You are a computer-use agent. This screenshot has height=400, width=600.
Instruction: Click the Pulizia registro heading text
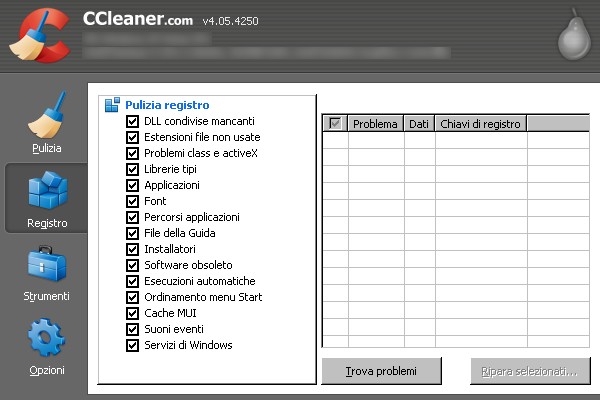coord(167,105)
